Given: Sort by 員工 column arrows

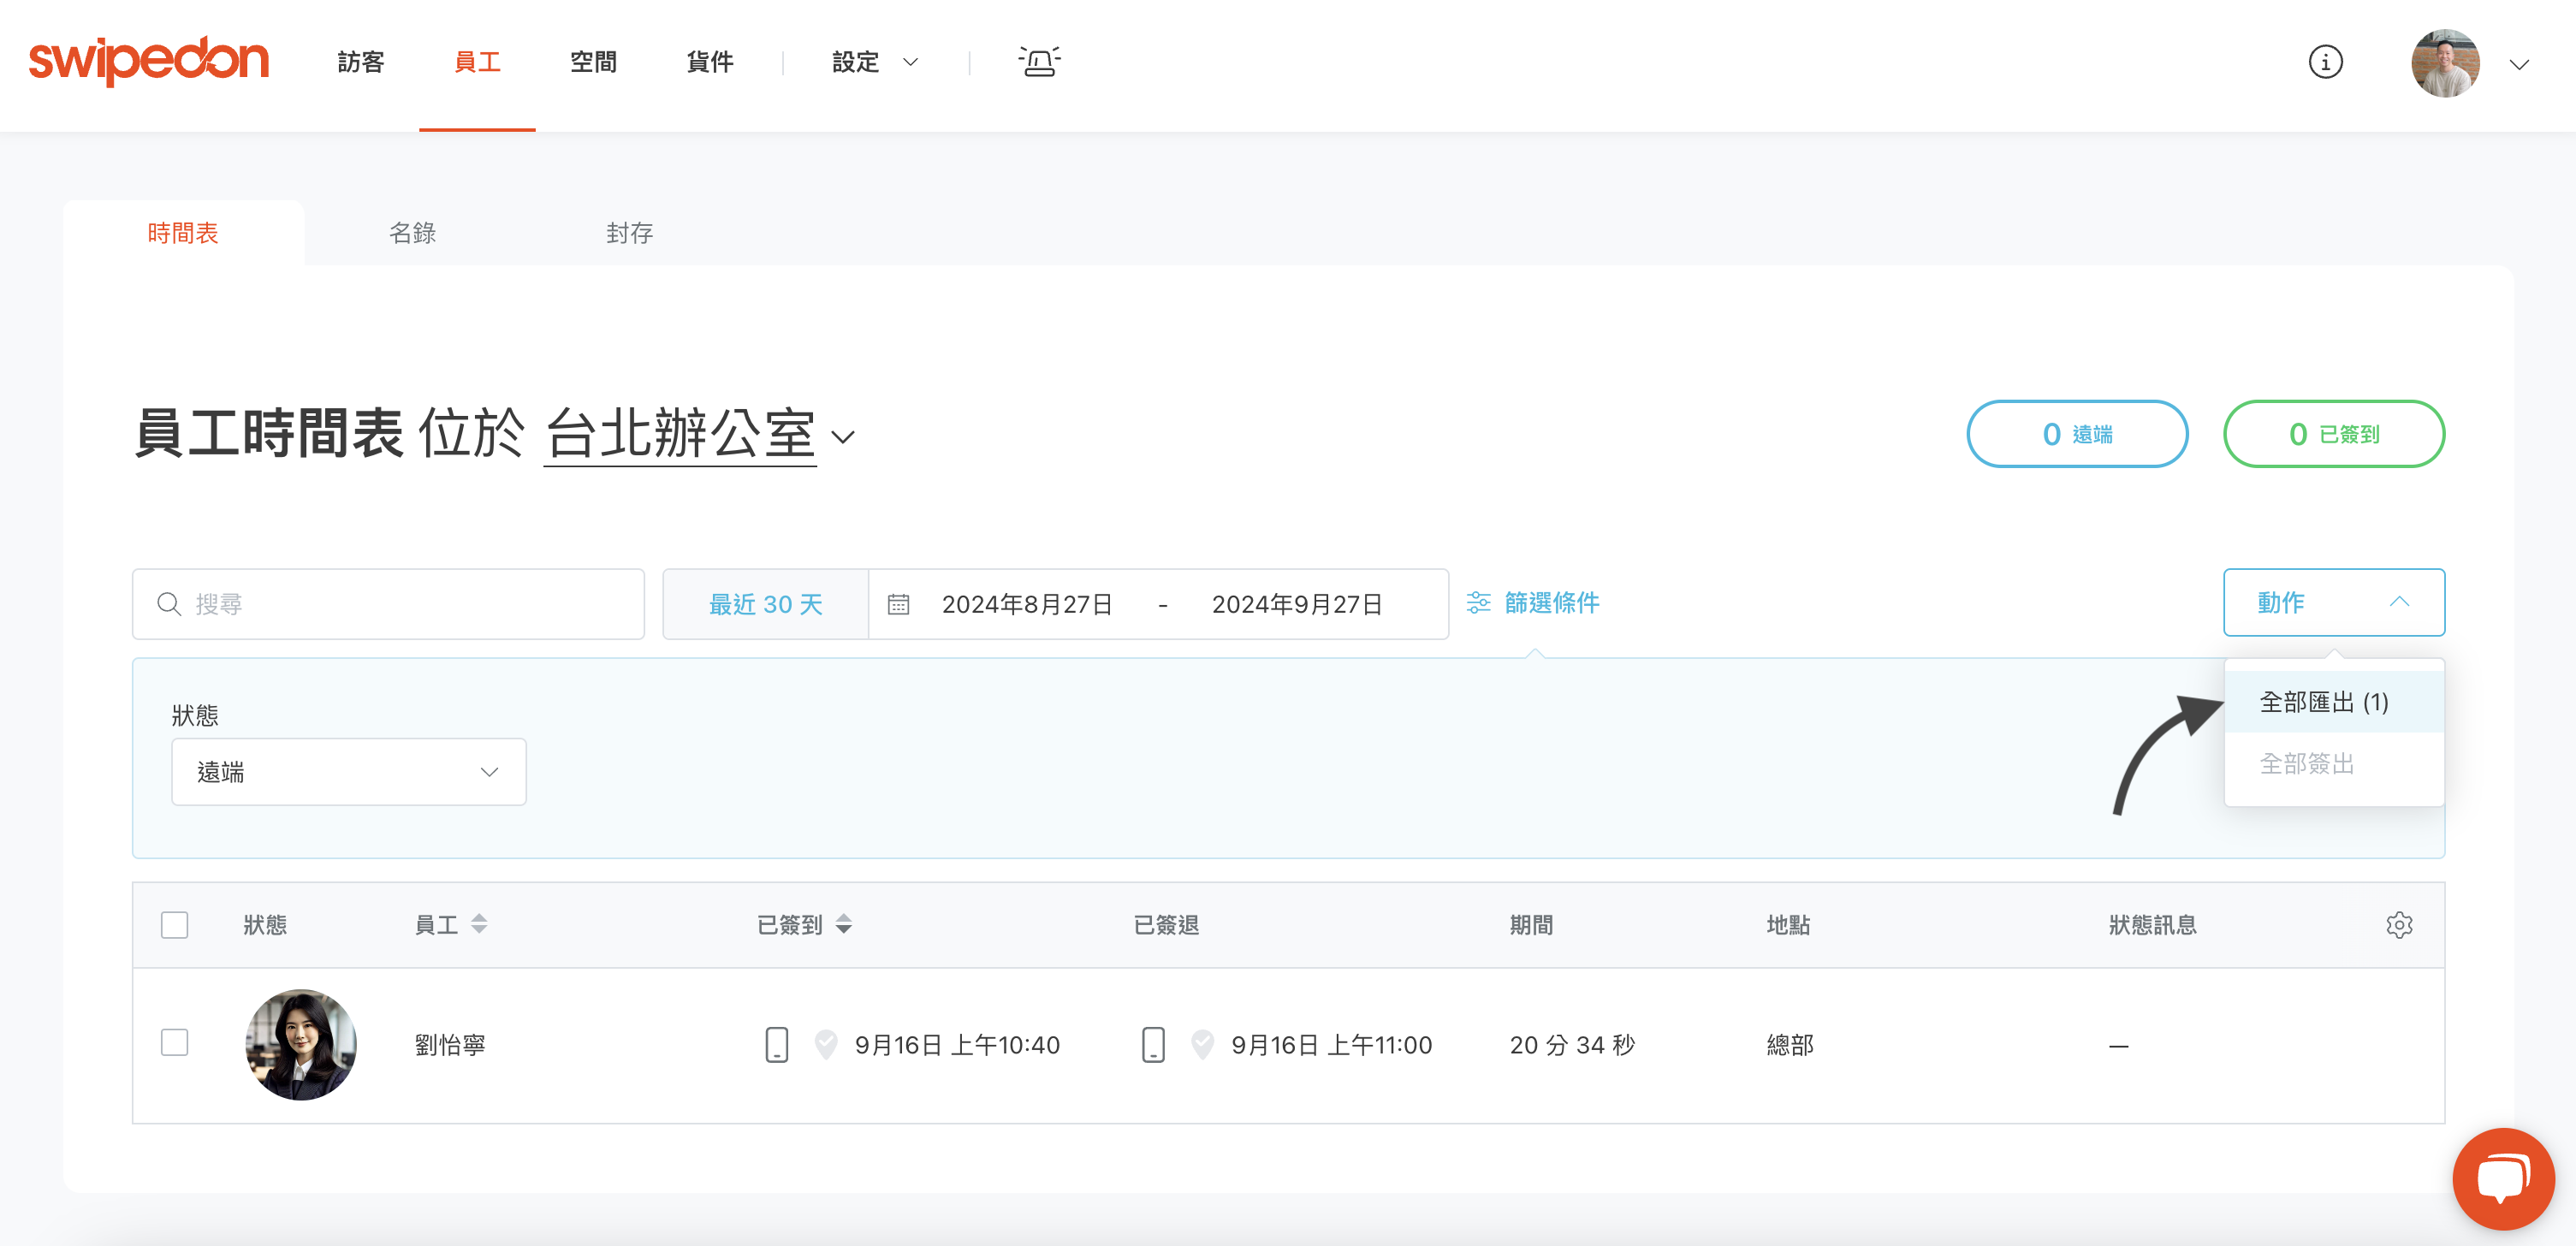Looking at the screenshot, I should coord(479,925).
